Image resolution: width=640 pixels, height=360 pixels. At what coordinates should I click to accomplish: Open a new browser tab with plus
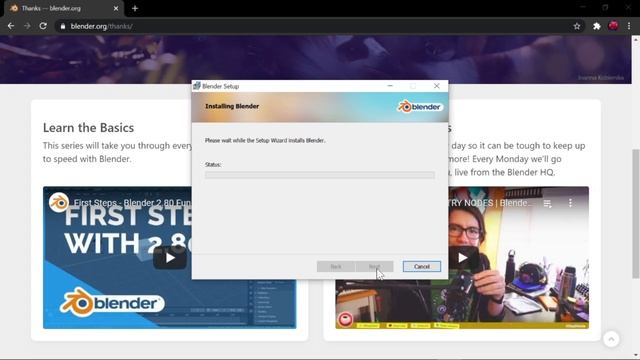135,8
